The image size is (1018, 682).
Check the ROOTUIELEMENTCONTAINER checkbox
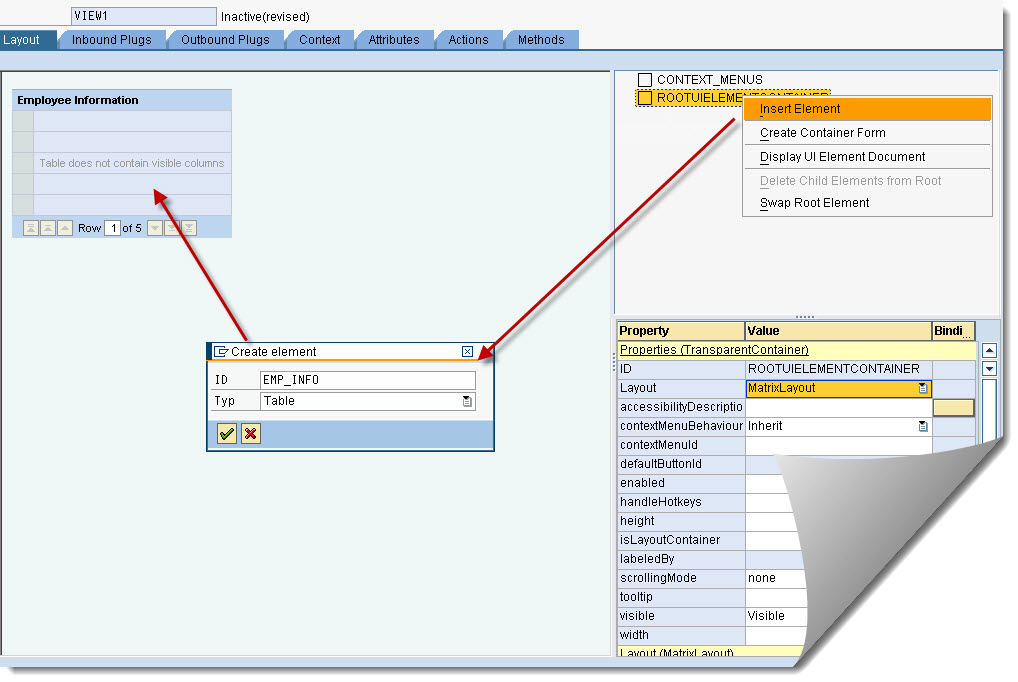645,97
